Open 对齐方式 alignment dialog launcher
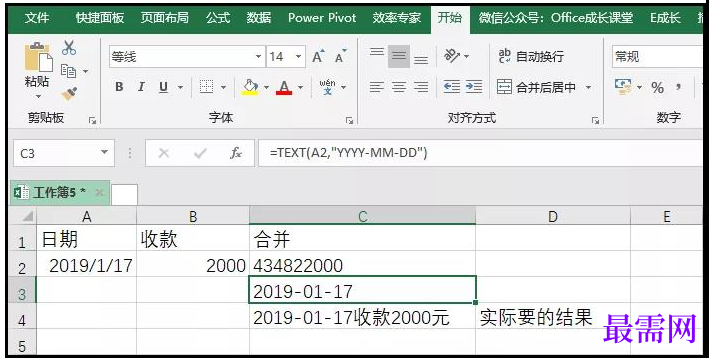 coord(595,120)
